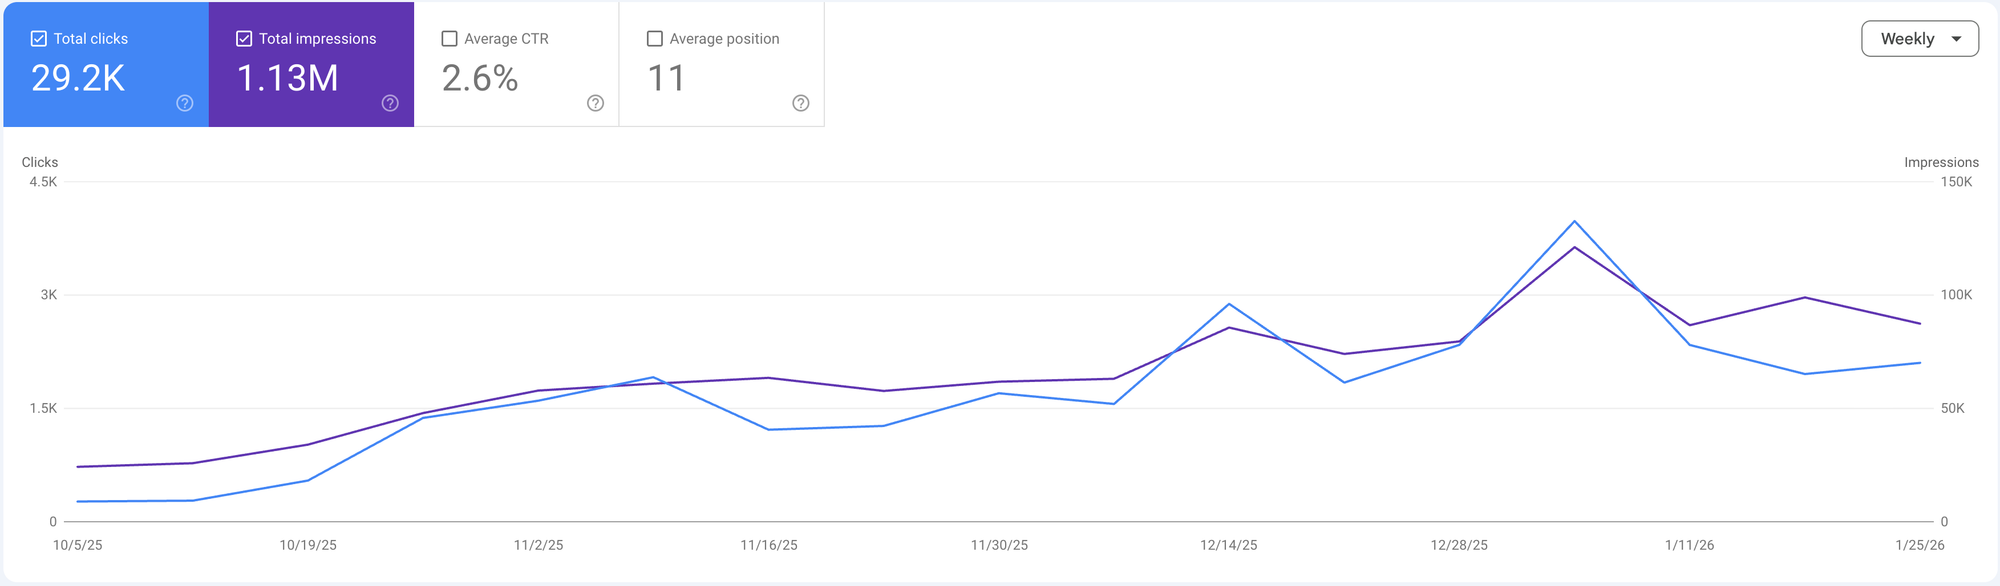
Task: Click the clicks peak point after 12/28/25
Action: click(x=1574, y=221)
